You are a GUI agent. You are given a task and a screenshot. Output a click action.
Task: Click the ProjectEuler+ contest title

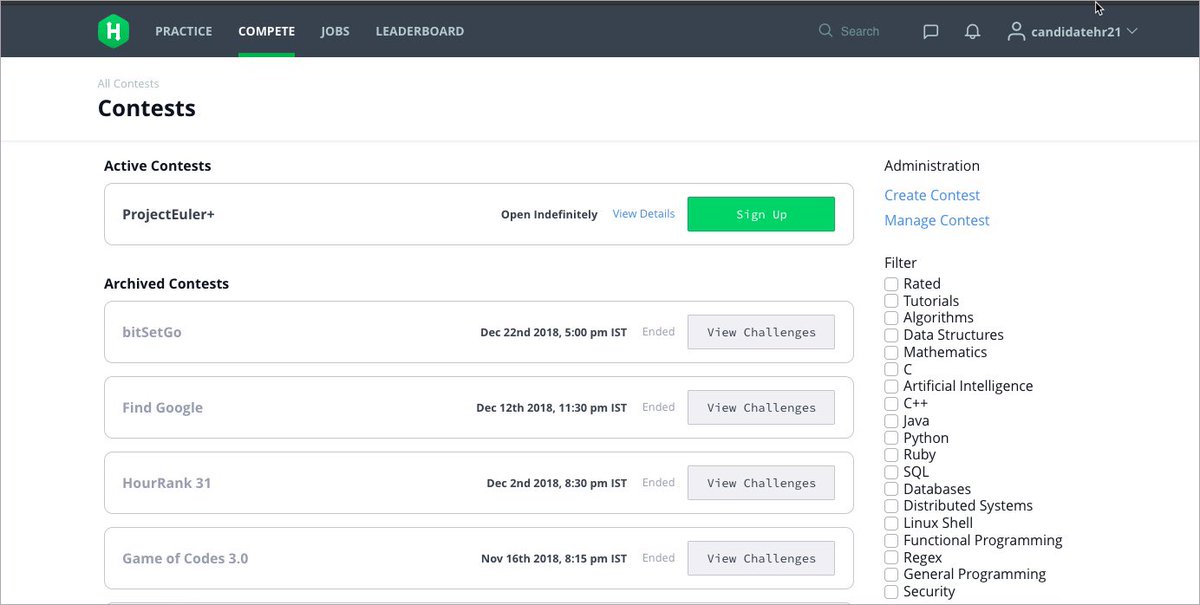pos(168,214)
